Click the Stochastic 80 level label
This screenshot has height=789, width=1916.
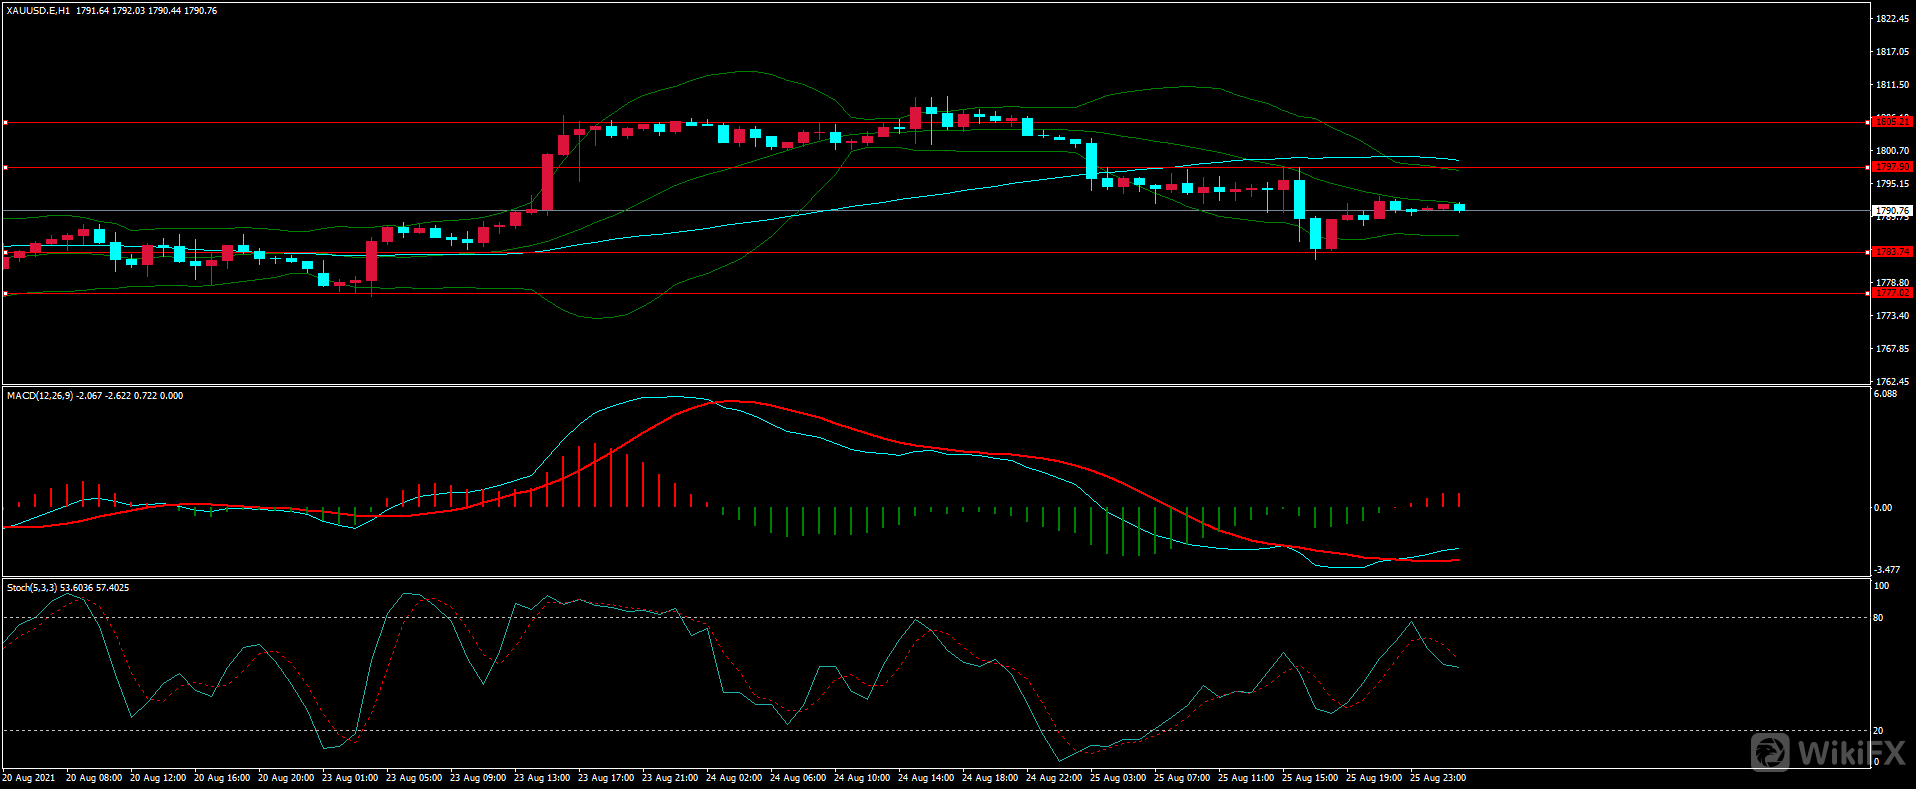(1878, 618)
